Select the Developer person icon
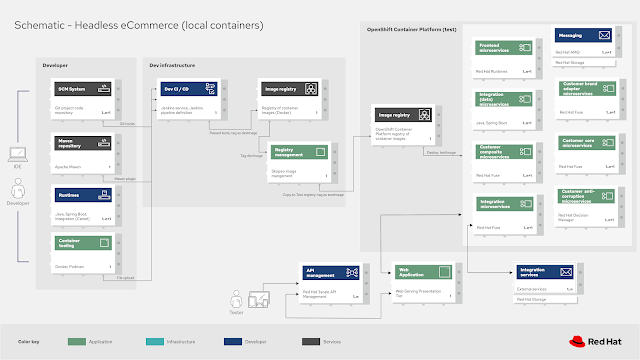The image size is (640, 360). coord(18,189)
